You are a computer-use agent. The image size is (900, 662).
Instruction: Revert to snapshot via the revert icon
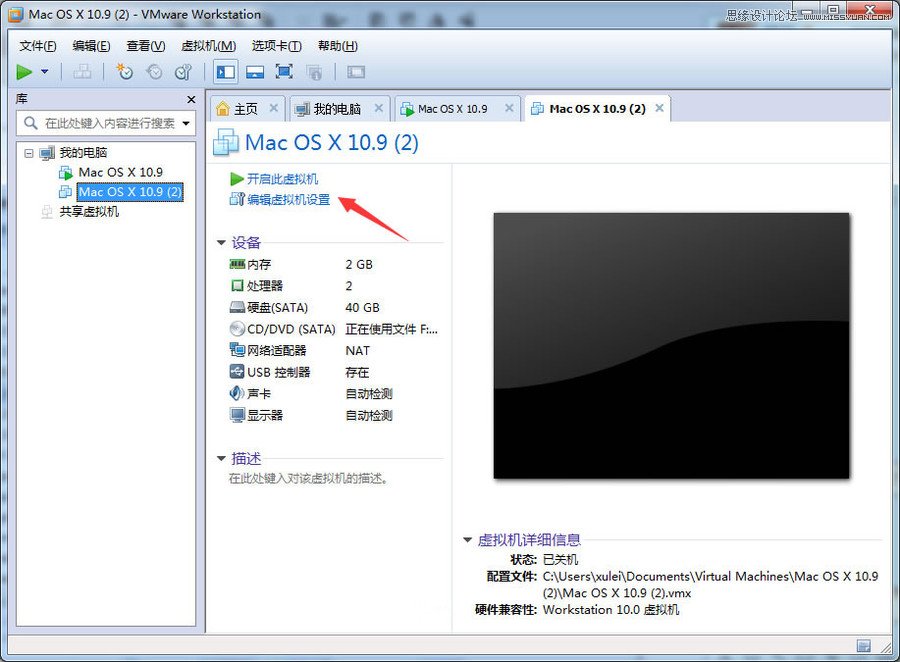point(153,71)
